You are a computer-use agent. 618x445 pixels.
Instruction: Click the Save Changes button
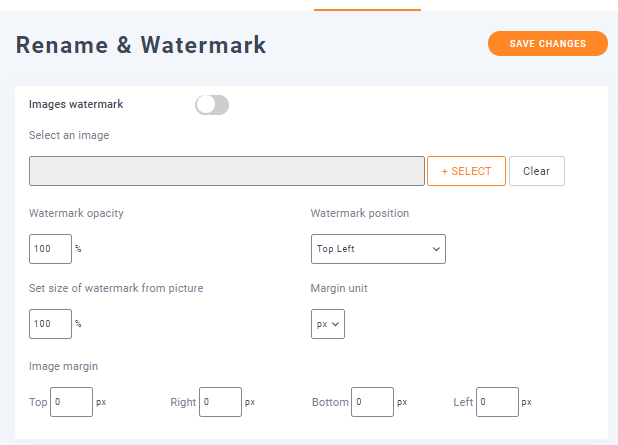(x=547, y=44)
